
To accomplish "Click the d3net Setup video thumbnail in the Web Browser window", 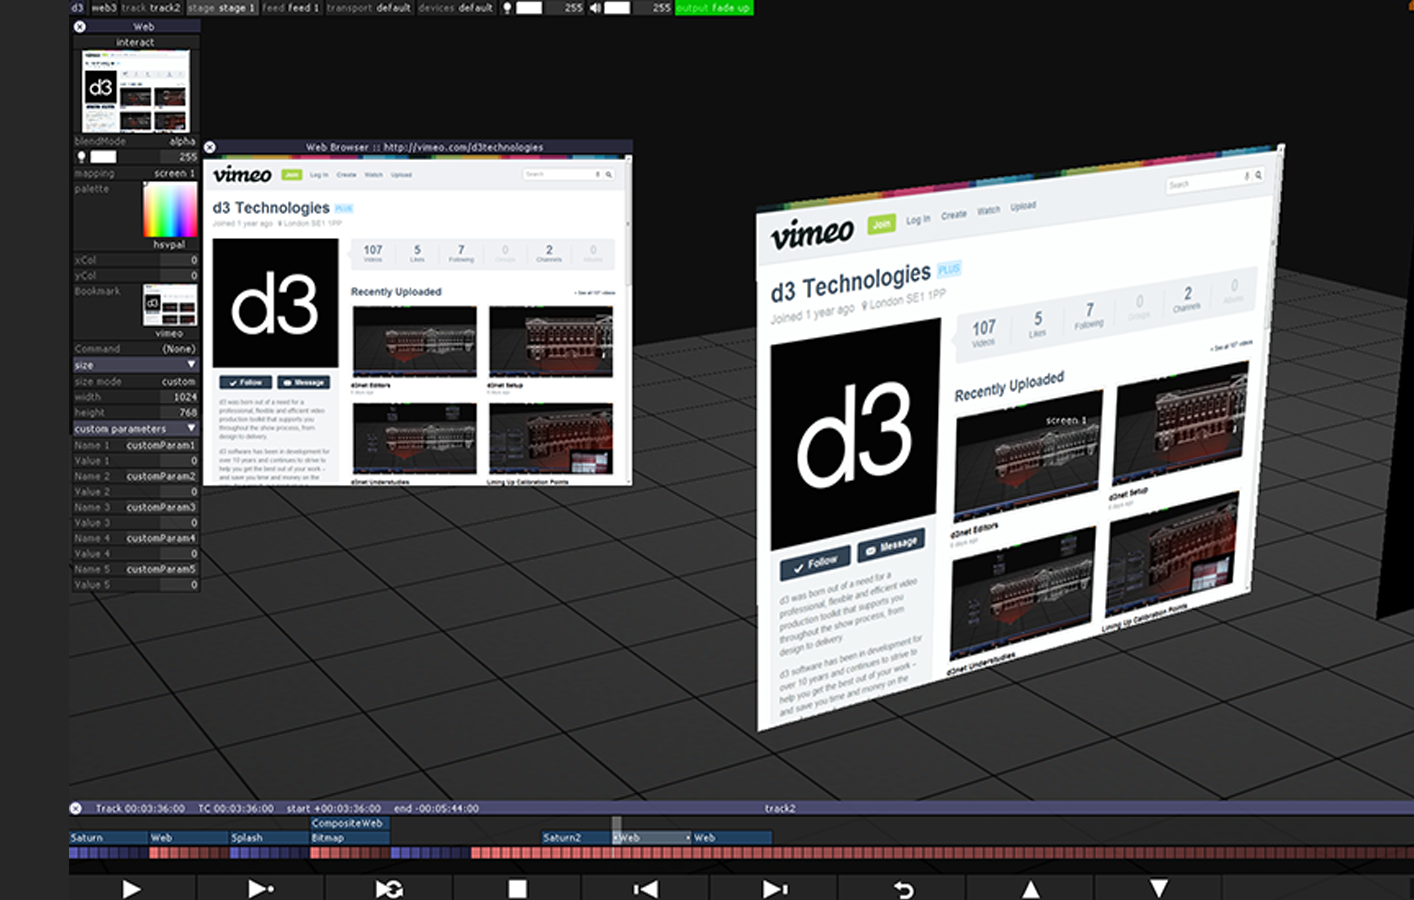I will [551, 341].
